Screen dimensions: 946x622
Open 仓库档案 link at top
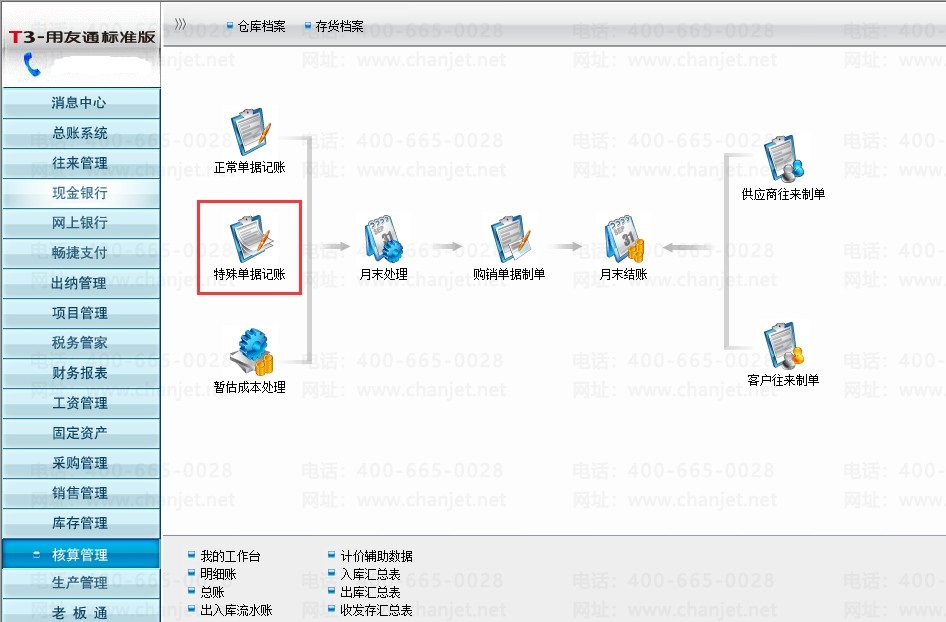(261, 26)
